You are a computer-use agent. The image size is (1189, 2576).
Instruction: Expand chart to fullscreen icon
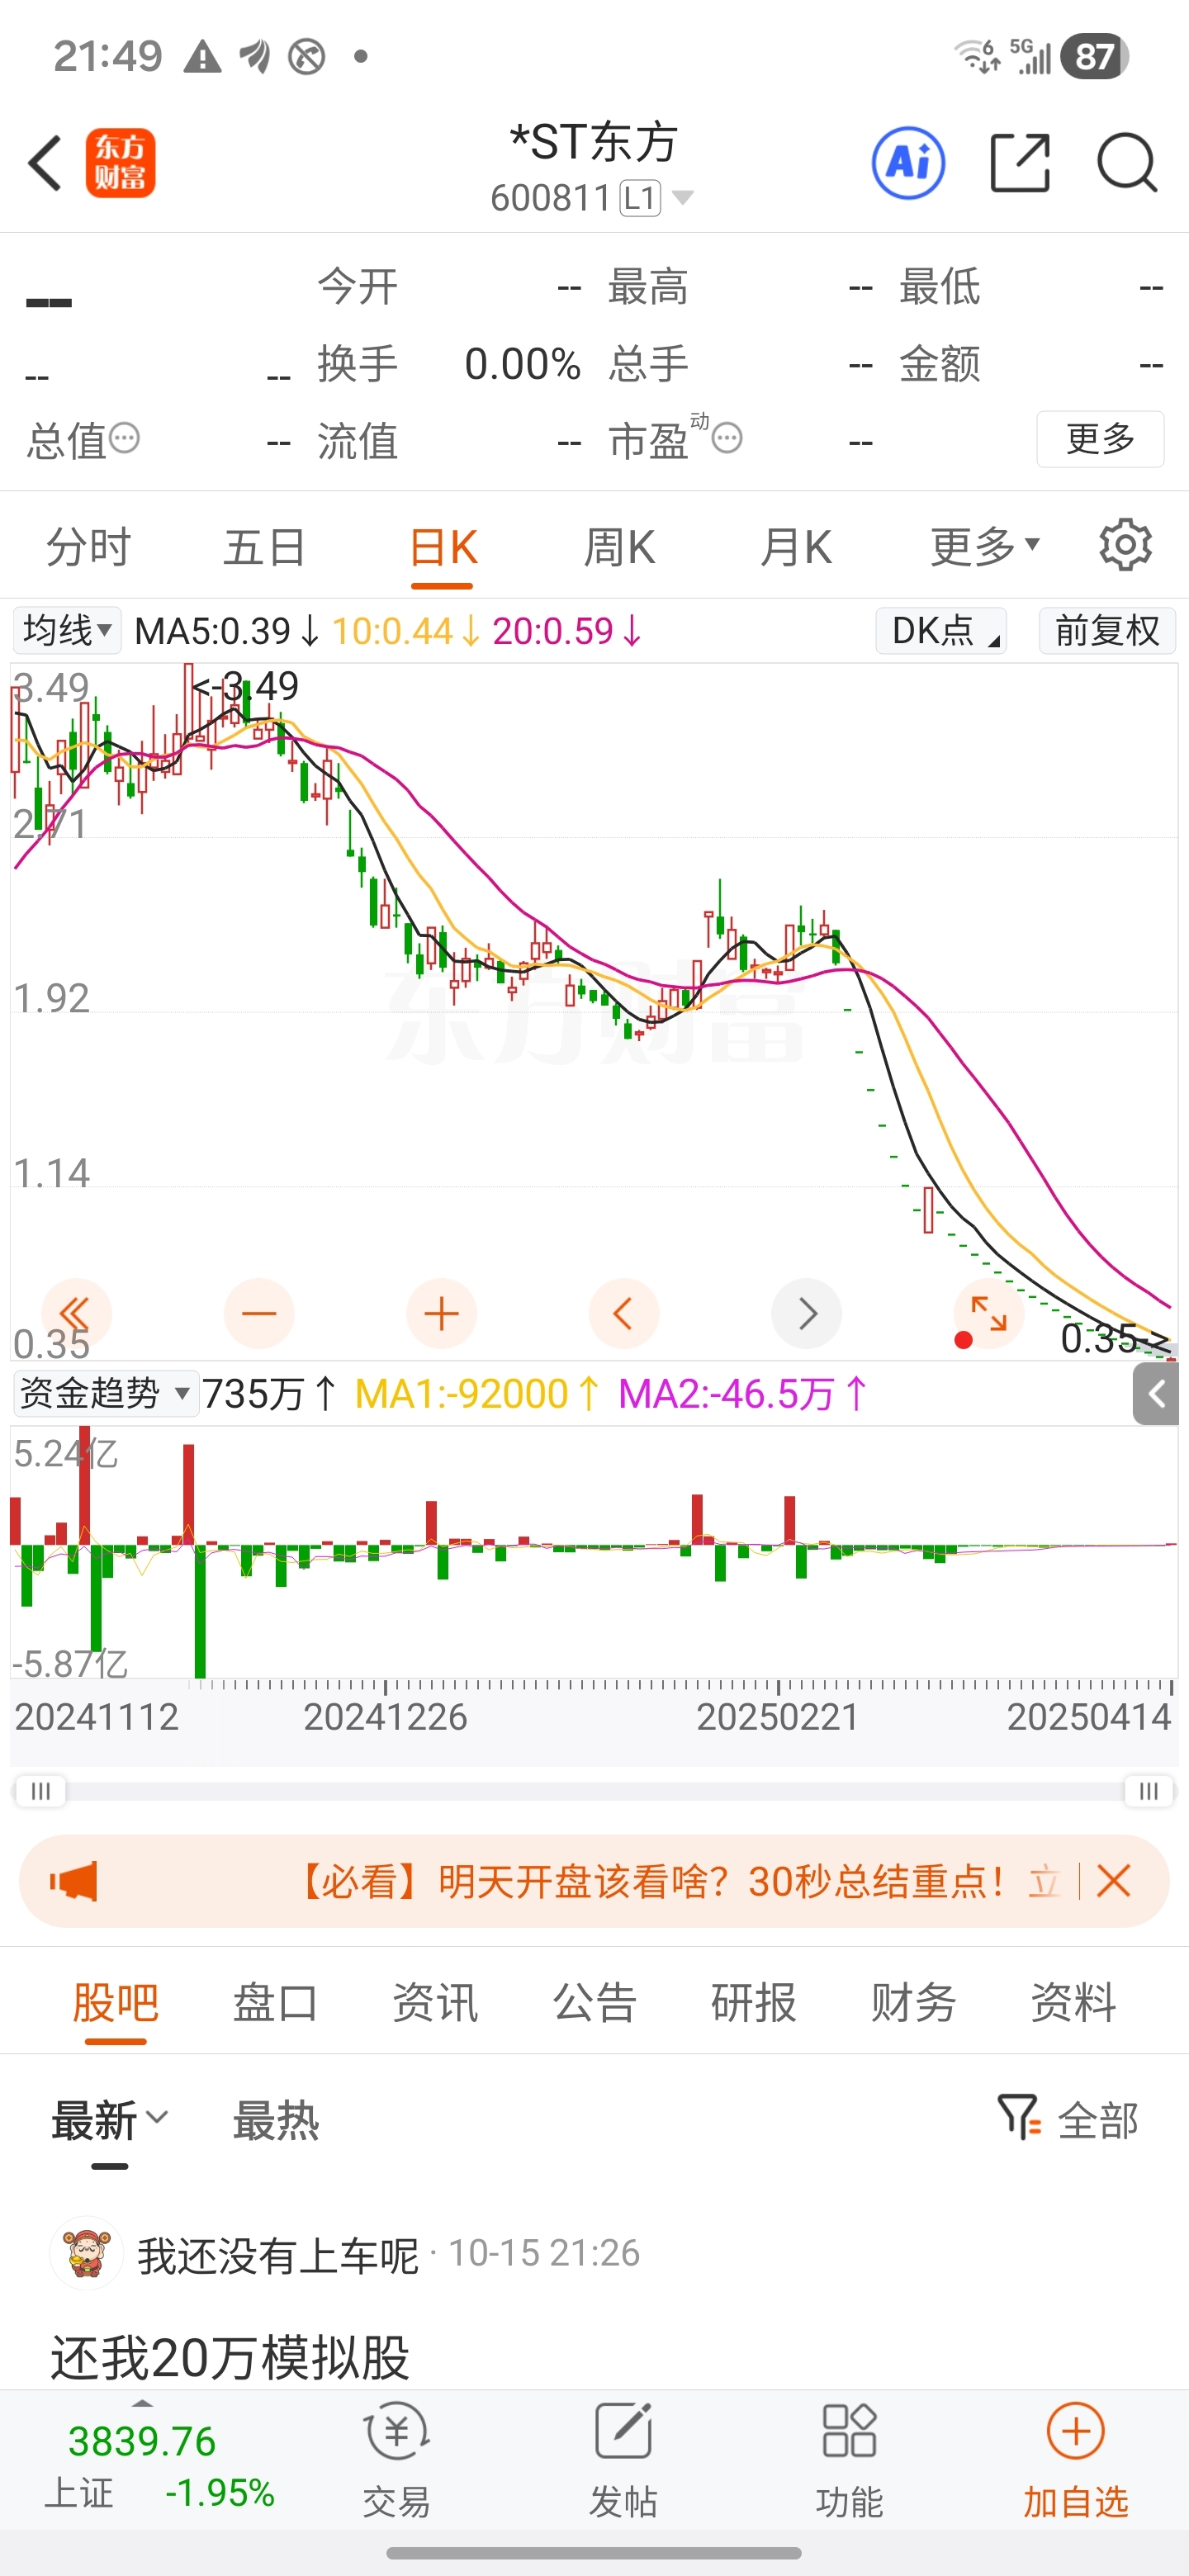[989, 1313]
